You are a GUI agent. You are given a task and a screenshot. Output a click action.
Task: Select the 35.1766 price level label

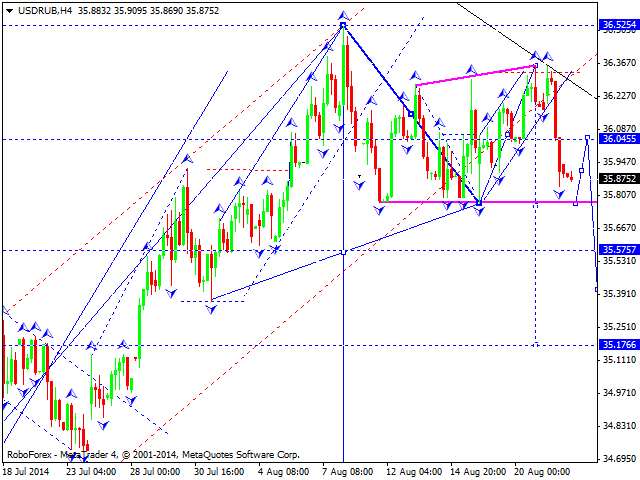click(x=619, y=344)
